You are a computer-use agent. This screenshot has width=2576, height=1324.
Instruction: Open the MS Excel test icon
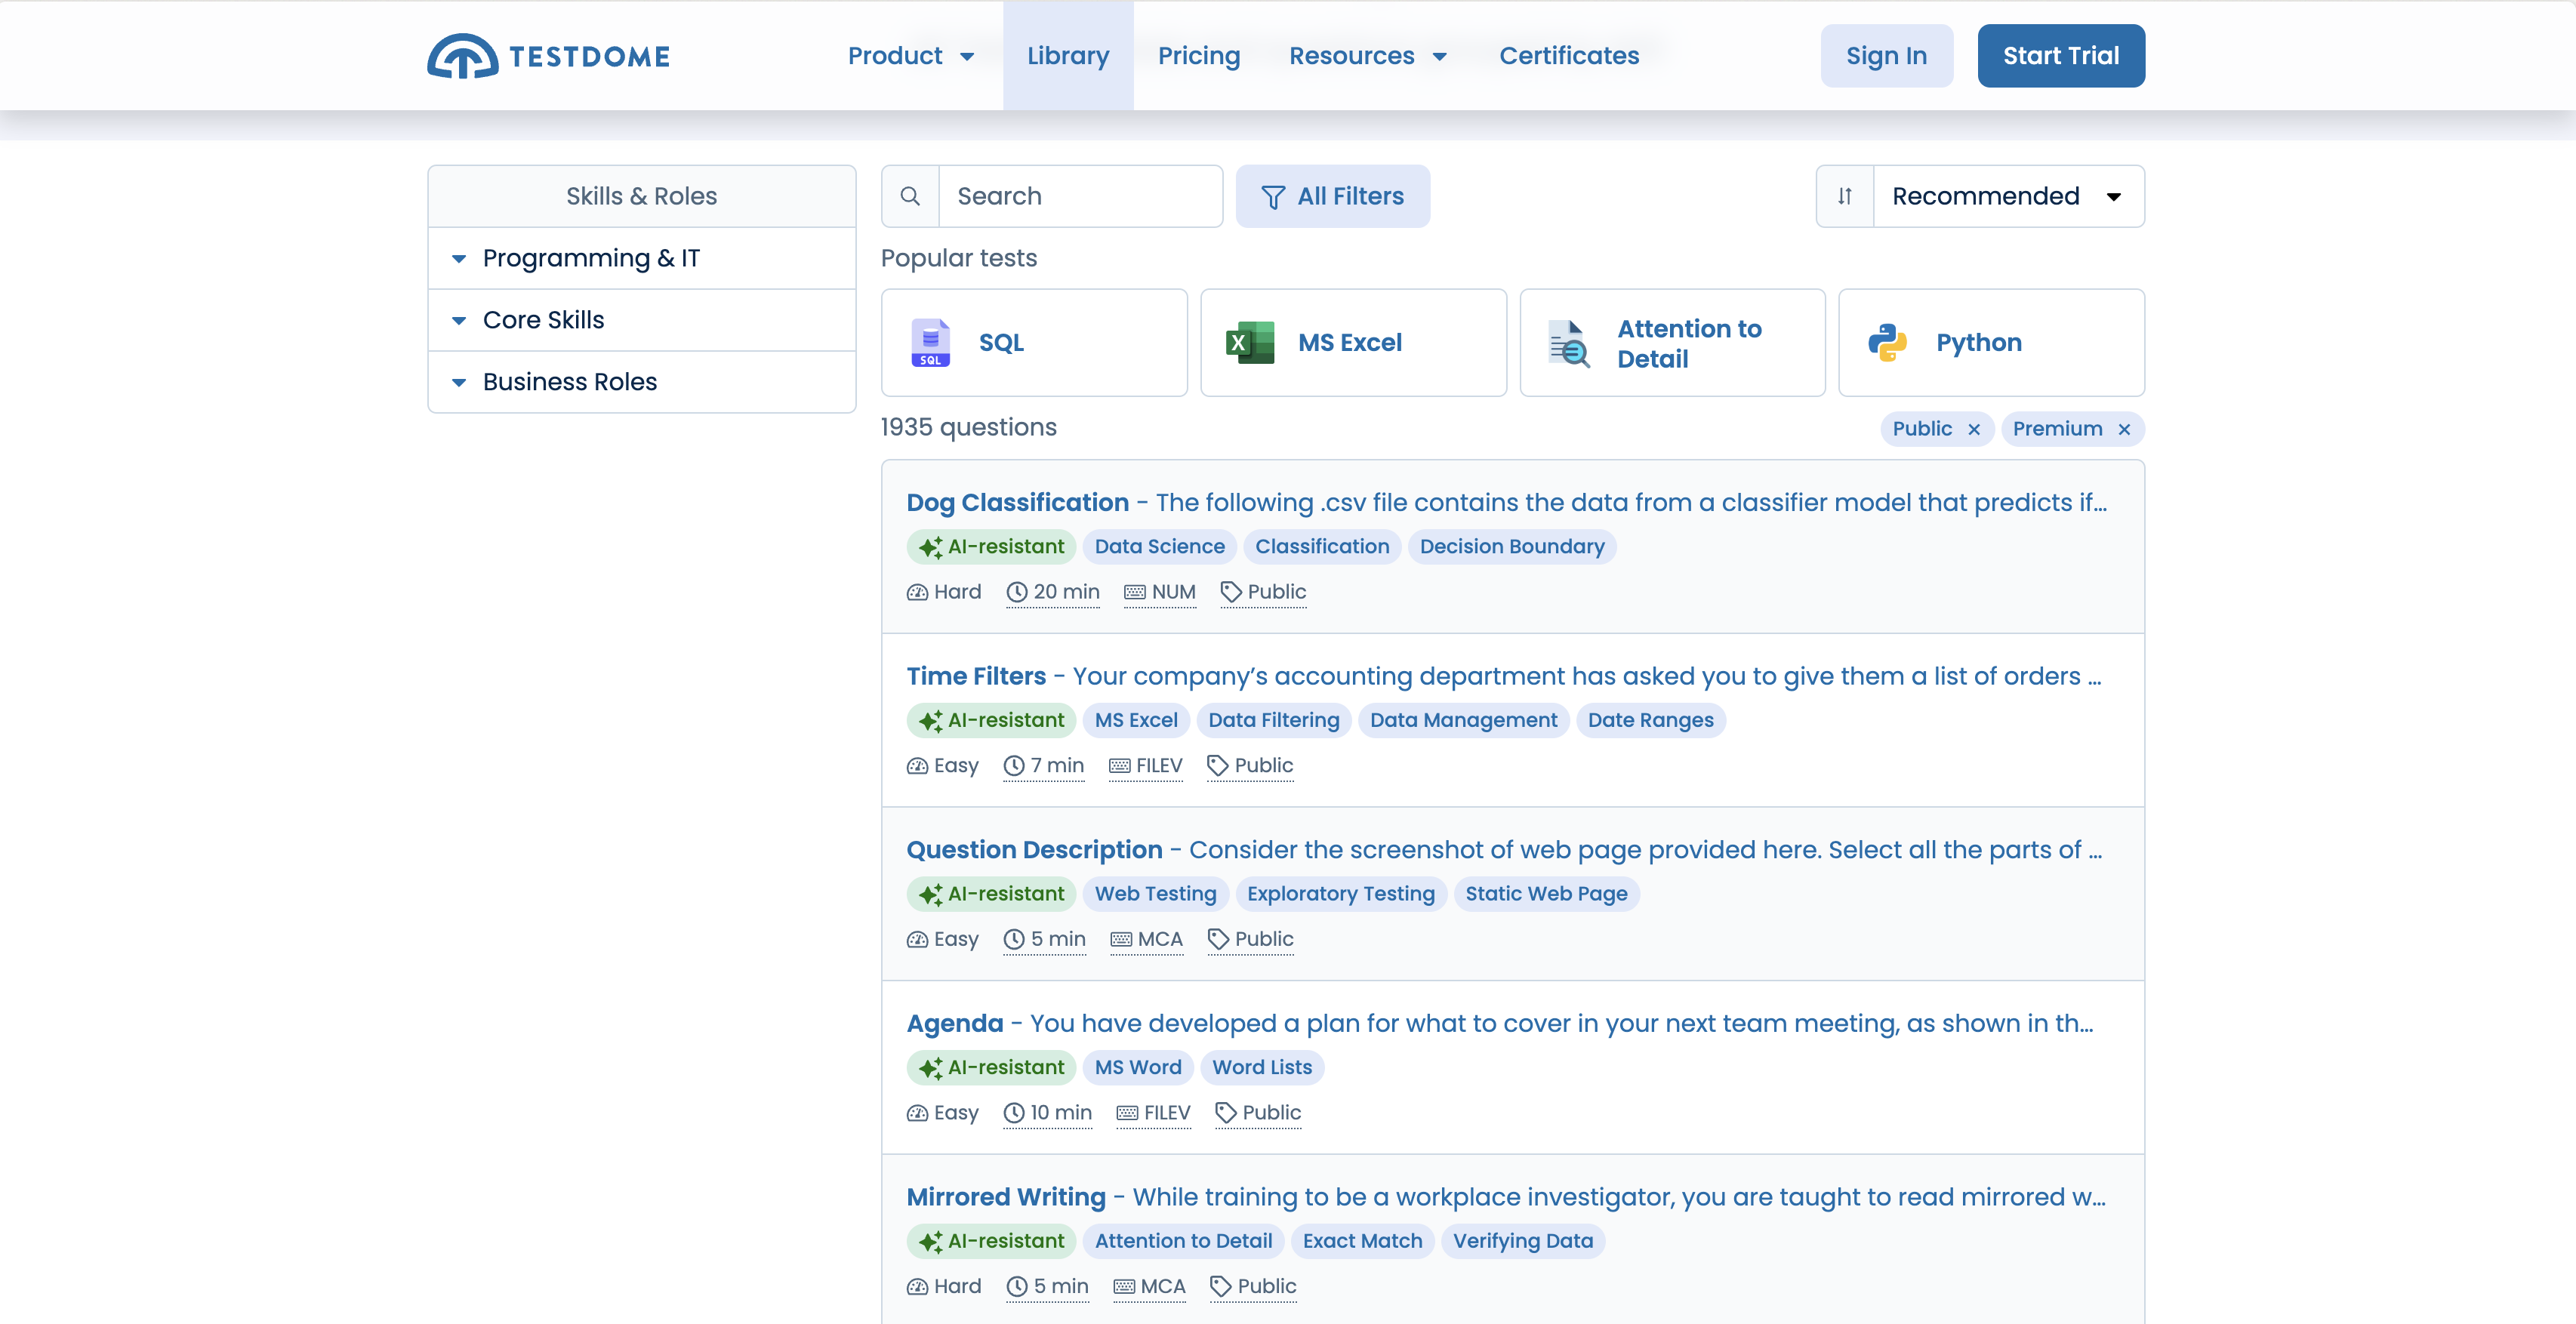tap(1250, 343)
